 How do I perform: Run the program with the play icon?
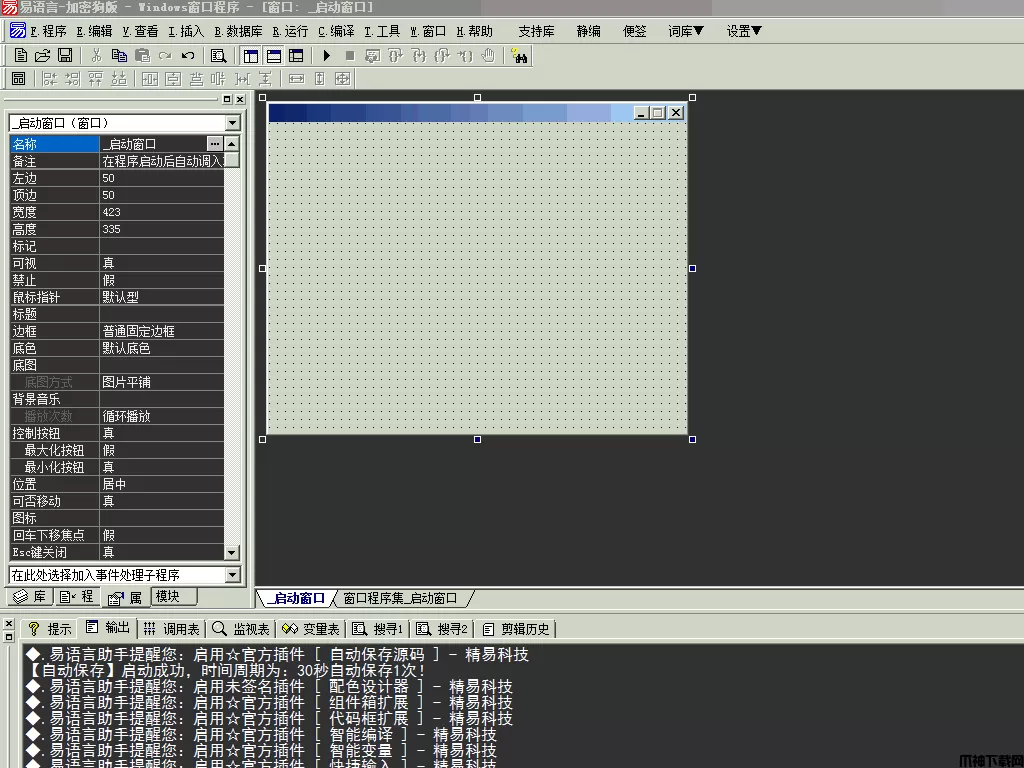click(x=326, y=56)
